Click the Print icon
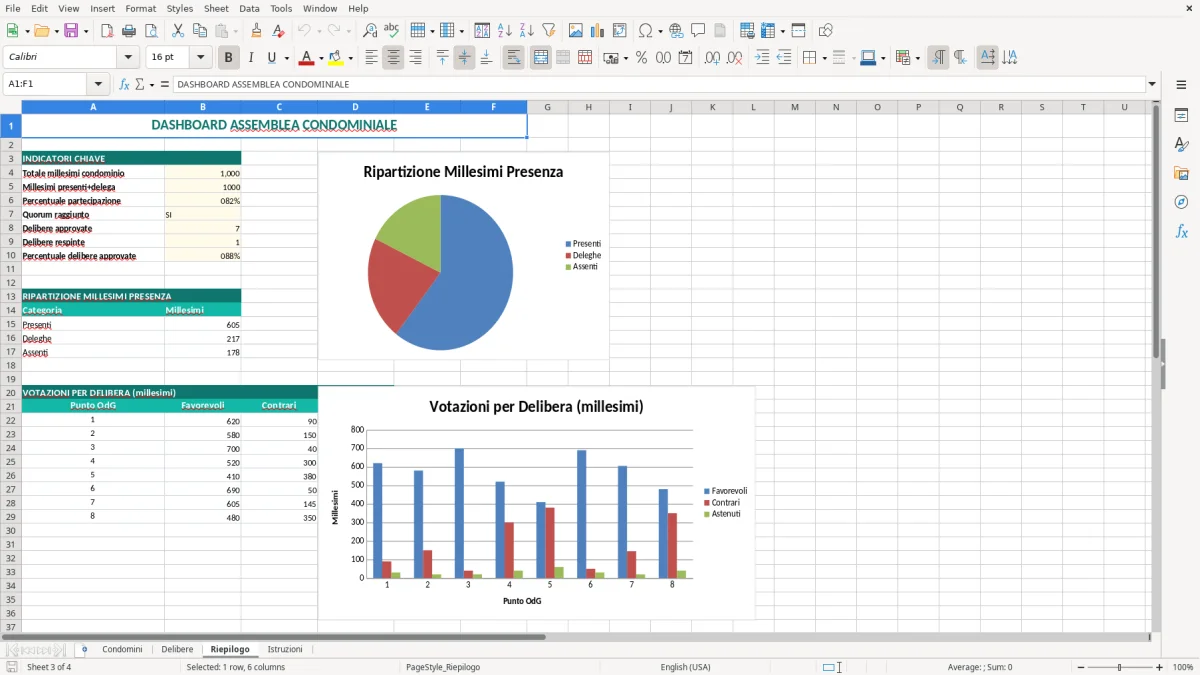This screenshot has height=675, width=1200. 129,31
